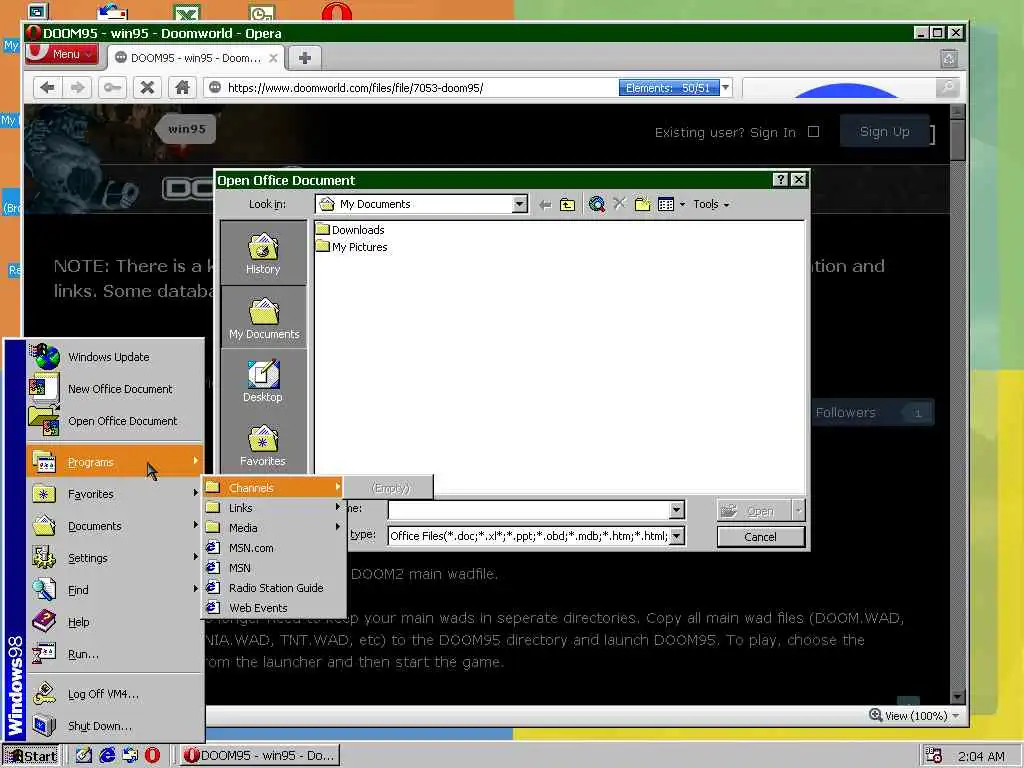Open the Views dropdown arrow
Image resolution: width=1024 pixels, height=768 pixels.
(x=682, y=204)
